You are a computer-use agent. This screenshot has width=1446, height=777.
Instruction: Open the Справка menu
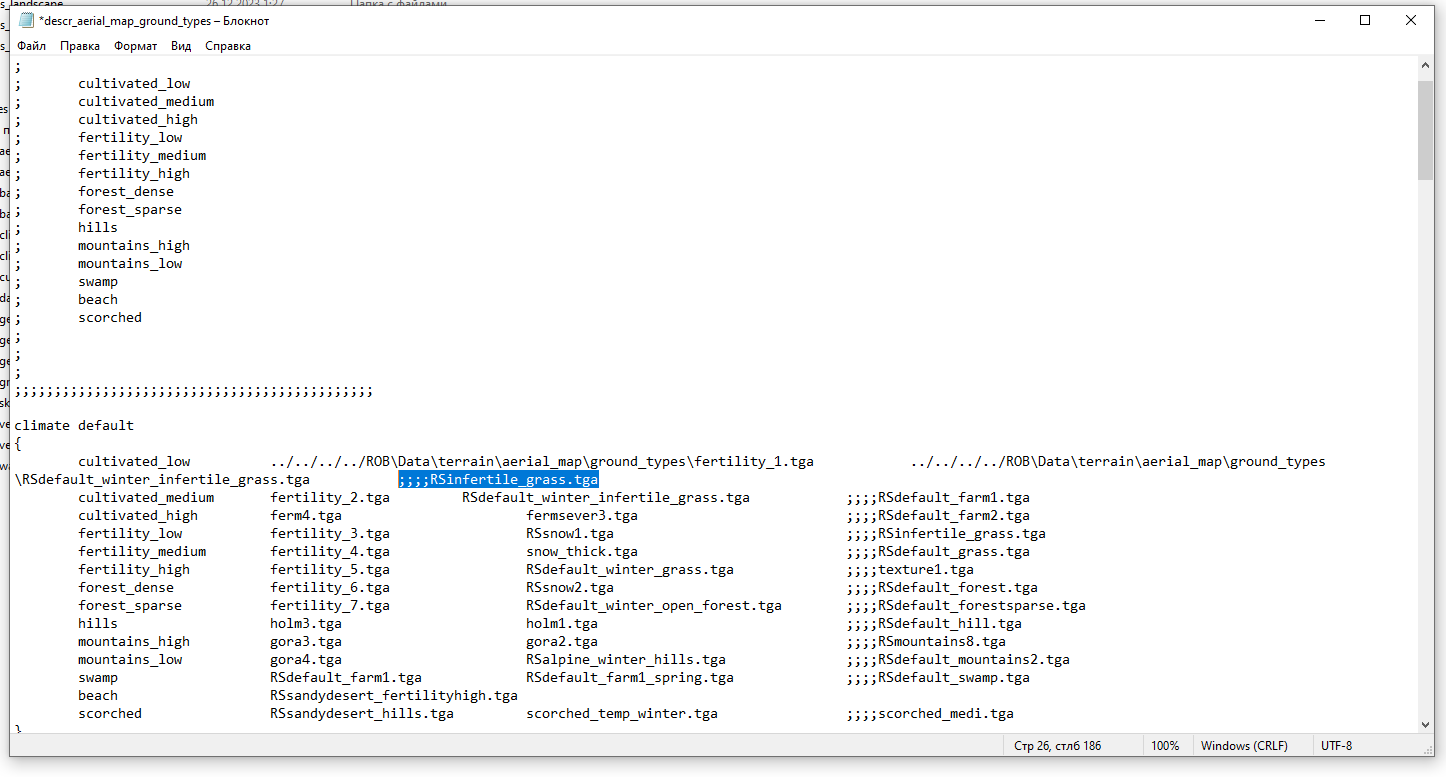pos(228,46)
